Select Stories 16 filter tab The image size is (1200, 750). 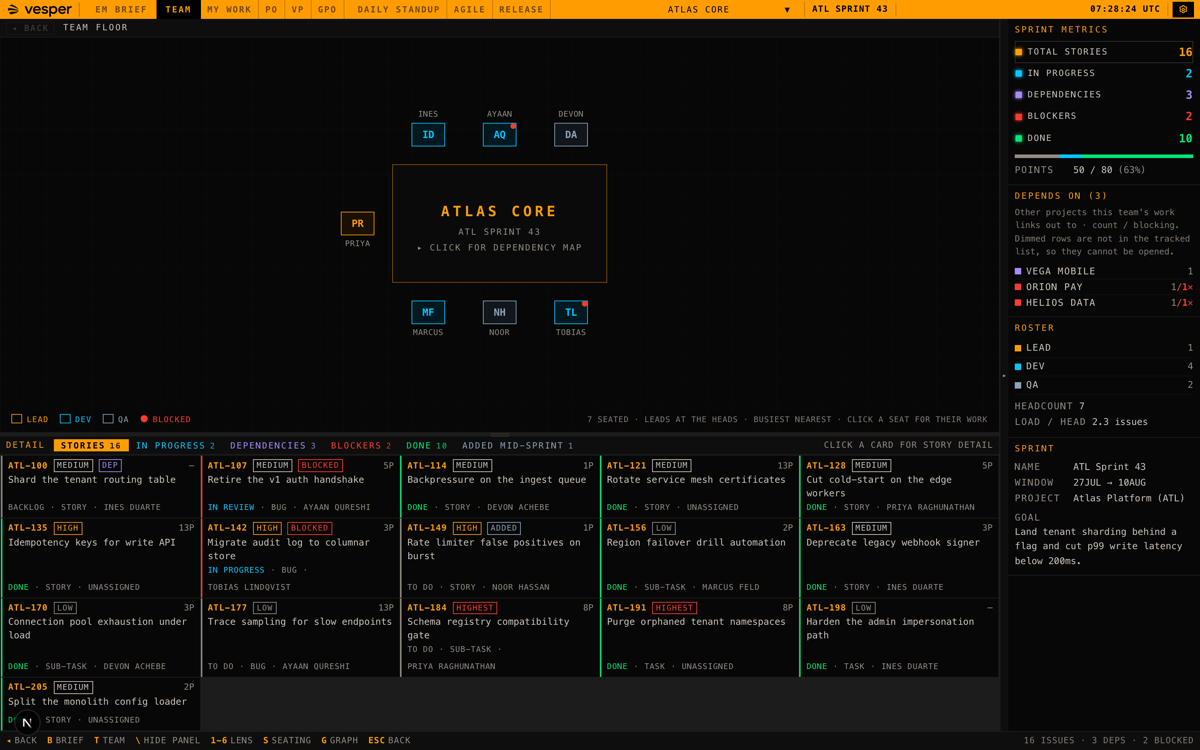coord(91,446)
